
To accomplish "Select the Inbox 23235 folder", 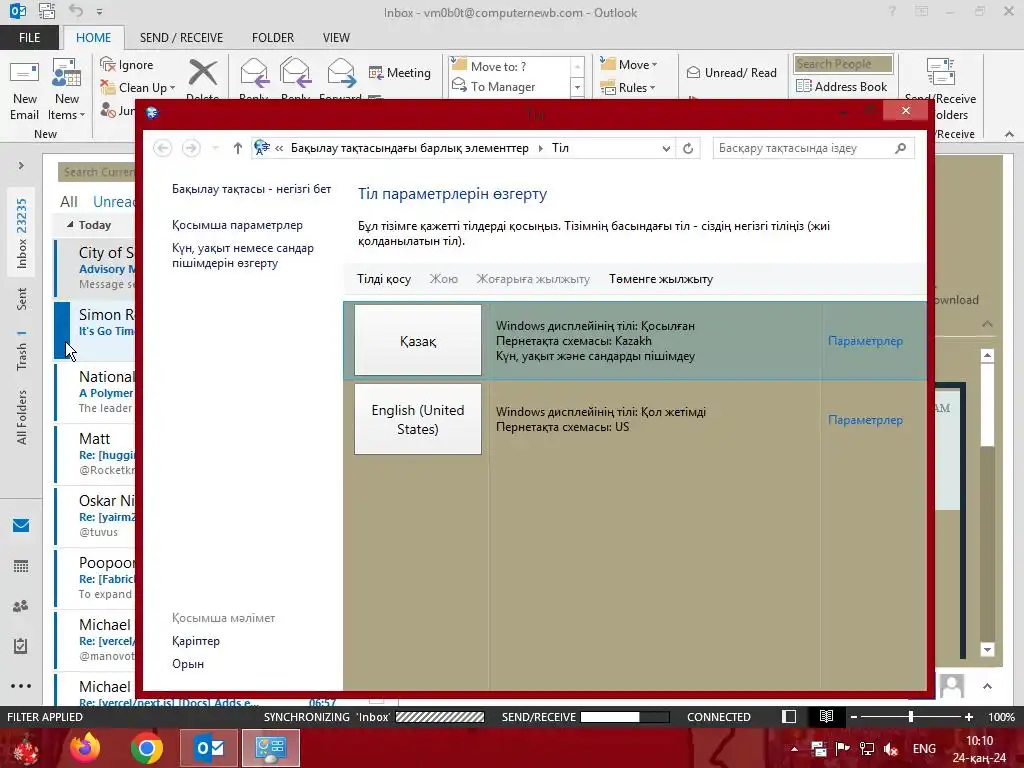I will tap(22, 233).
